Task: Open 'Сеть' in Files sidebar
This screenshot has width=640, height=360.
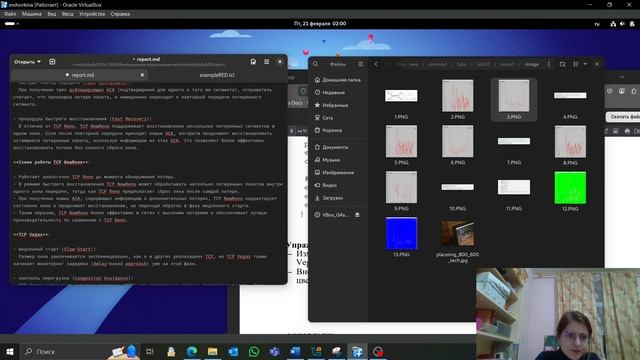Action: (x=337, y=118)
